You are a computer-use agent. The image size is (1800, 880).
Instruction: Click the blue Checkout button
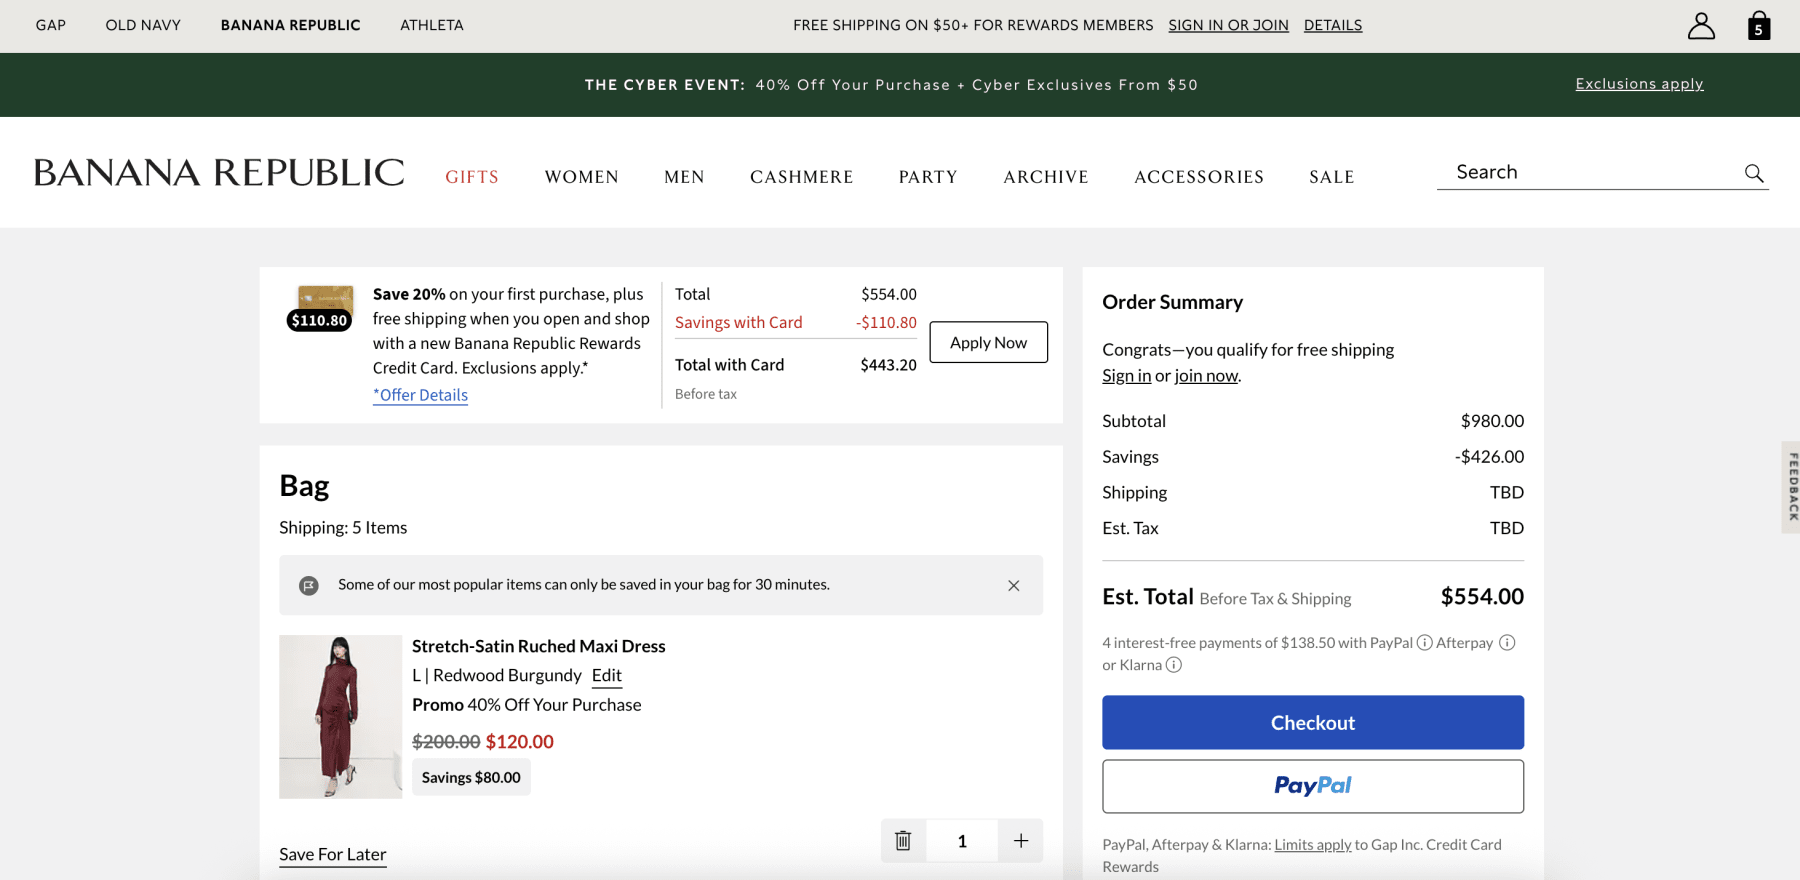click(x=1312, y=722)
